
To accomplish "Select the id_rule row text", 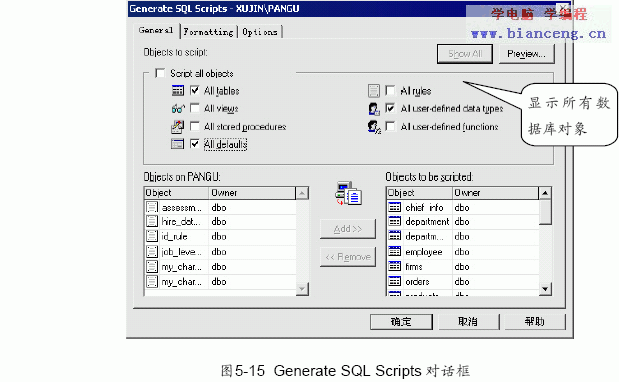I will click(174, 236).
